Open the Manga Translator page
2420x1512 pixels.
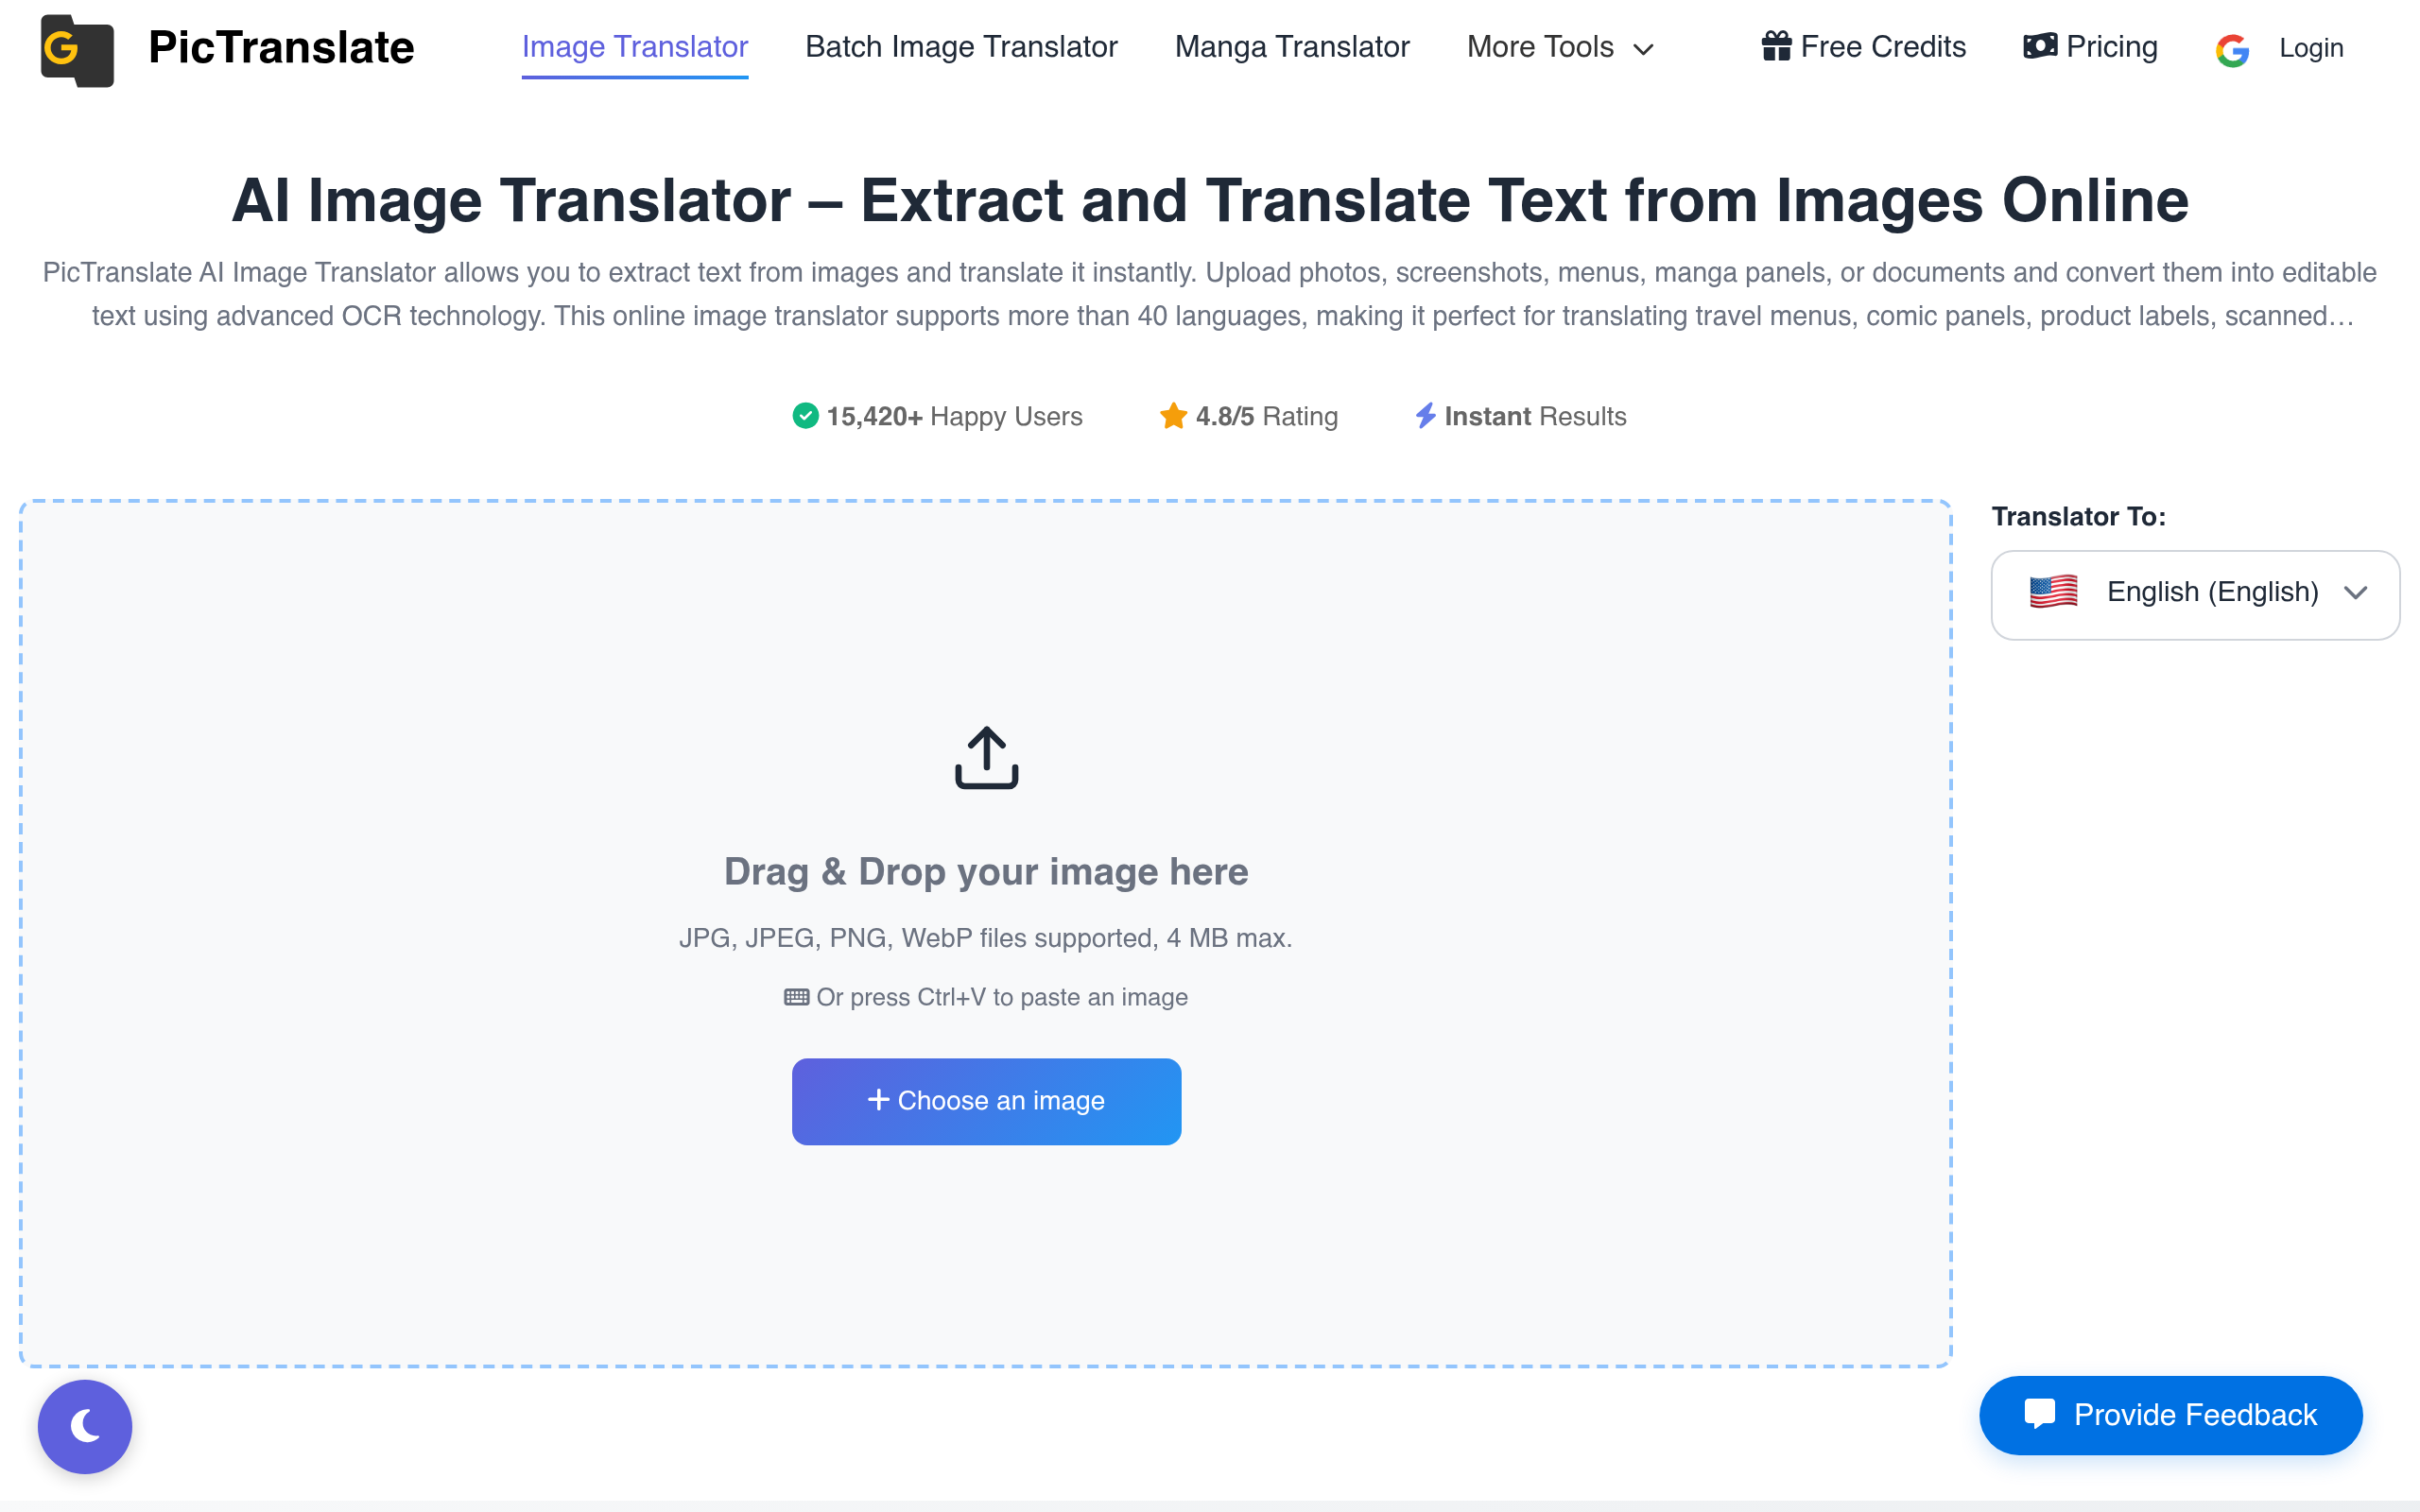pos(1292,47)
